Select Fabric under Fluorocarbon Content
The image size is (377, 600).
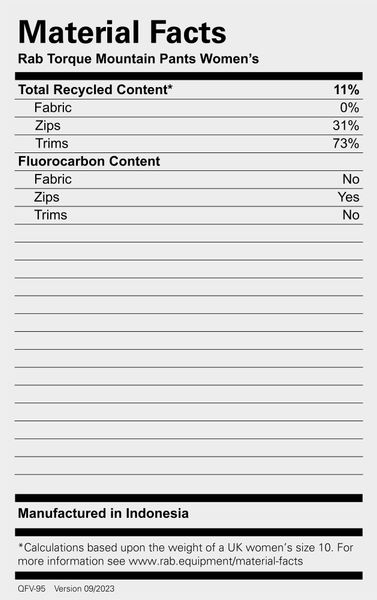click(x=53, y=179)
